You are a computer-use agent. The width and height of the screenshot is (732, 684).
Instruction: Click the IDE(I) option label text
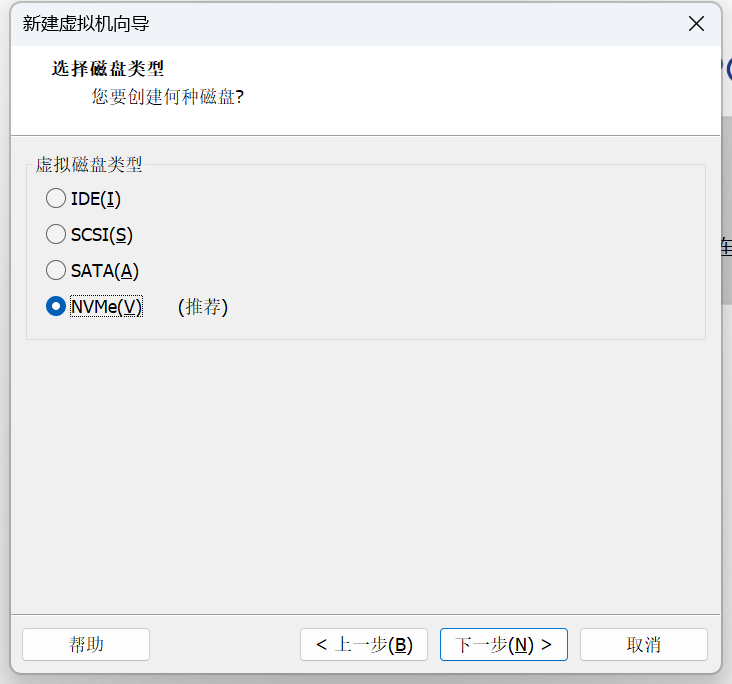tap(96, 199)
